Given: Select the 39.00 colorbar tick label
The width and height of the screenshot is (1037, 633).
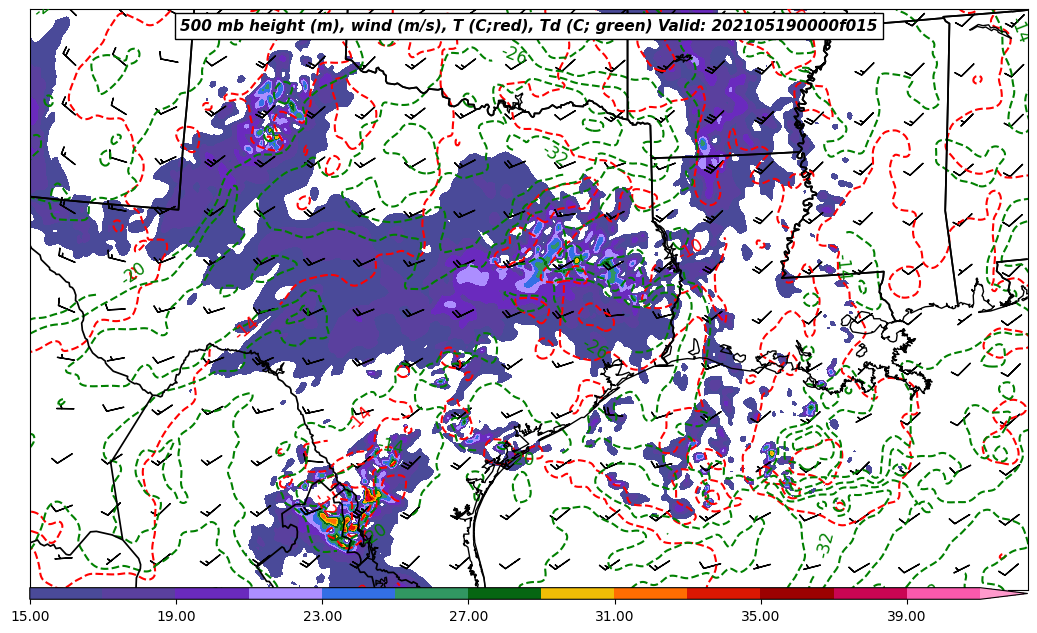Looking at the screenshot, I should click(x=906, y=617).
